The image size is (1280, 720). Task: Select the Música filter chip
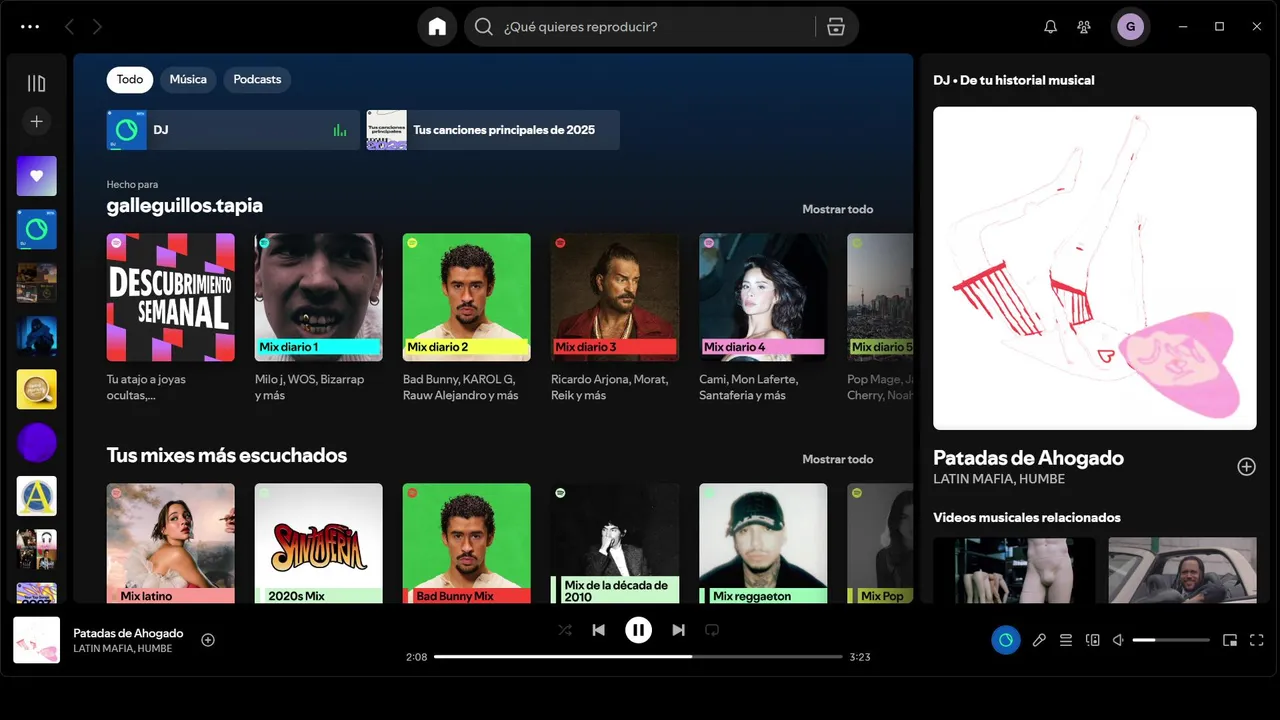point(188,79)
